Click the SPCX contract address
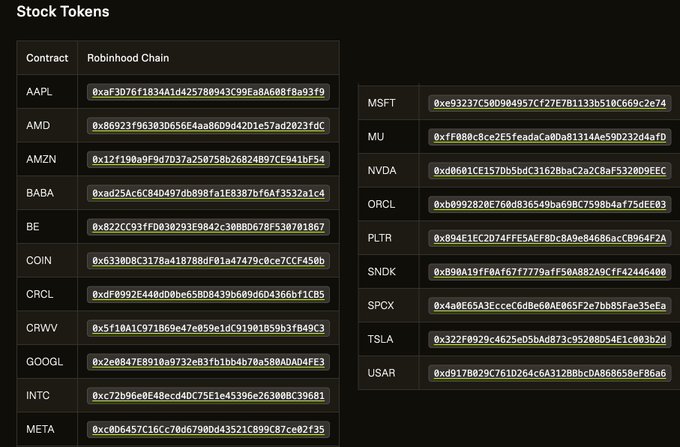The height and width of the screenshot is (447, 680). click(550, 306)
